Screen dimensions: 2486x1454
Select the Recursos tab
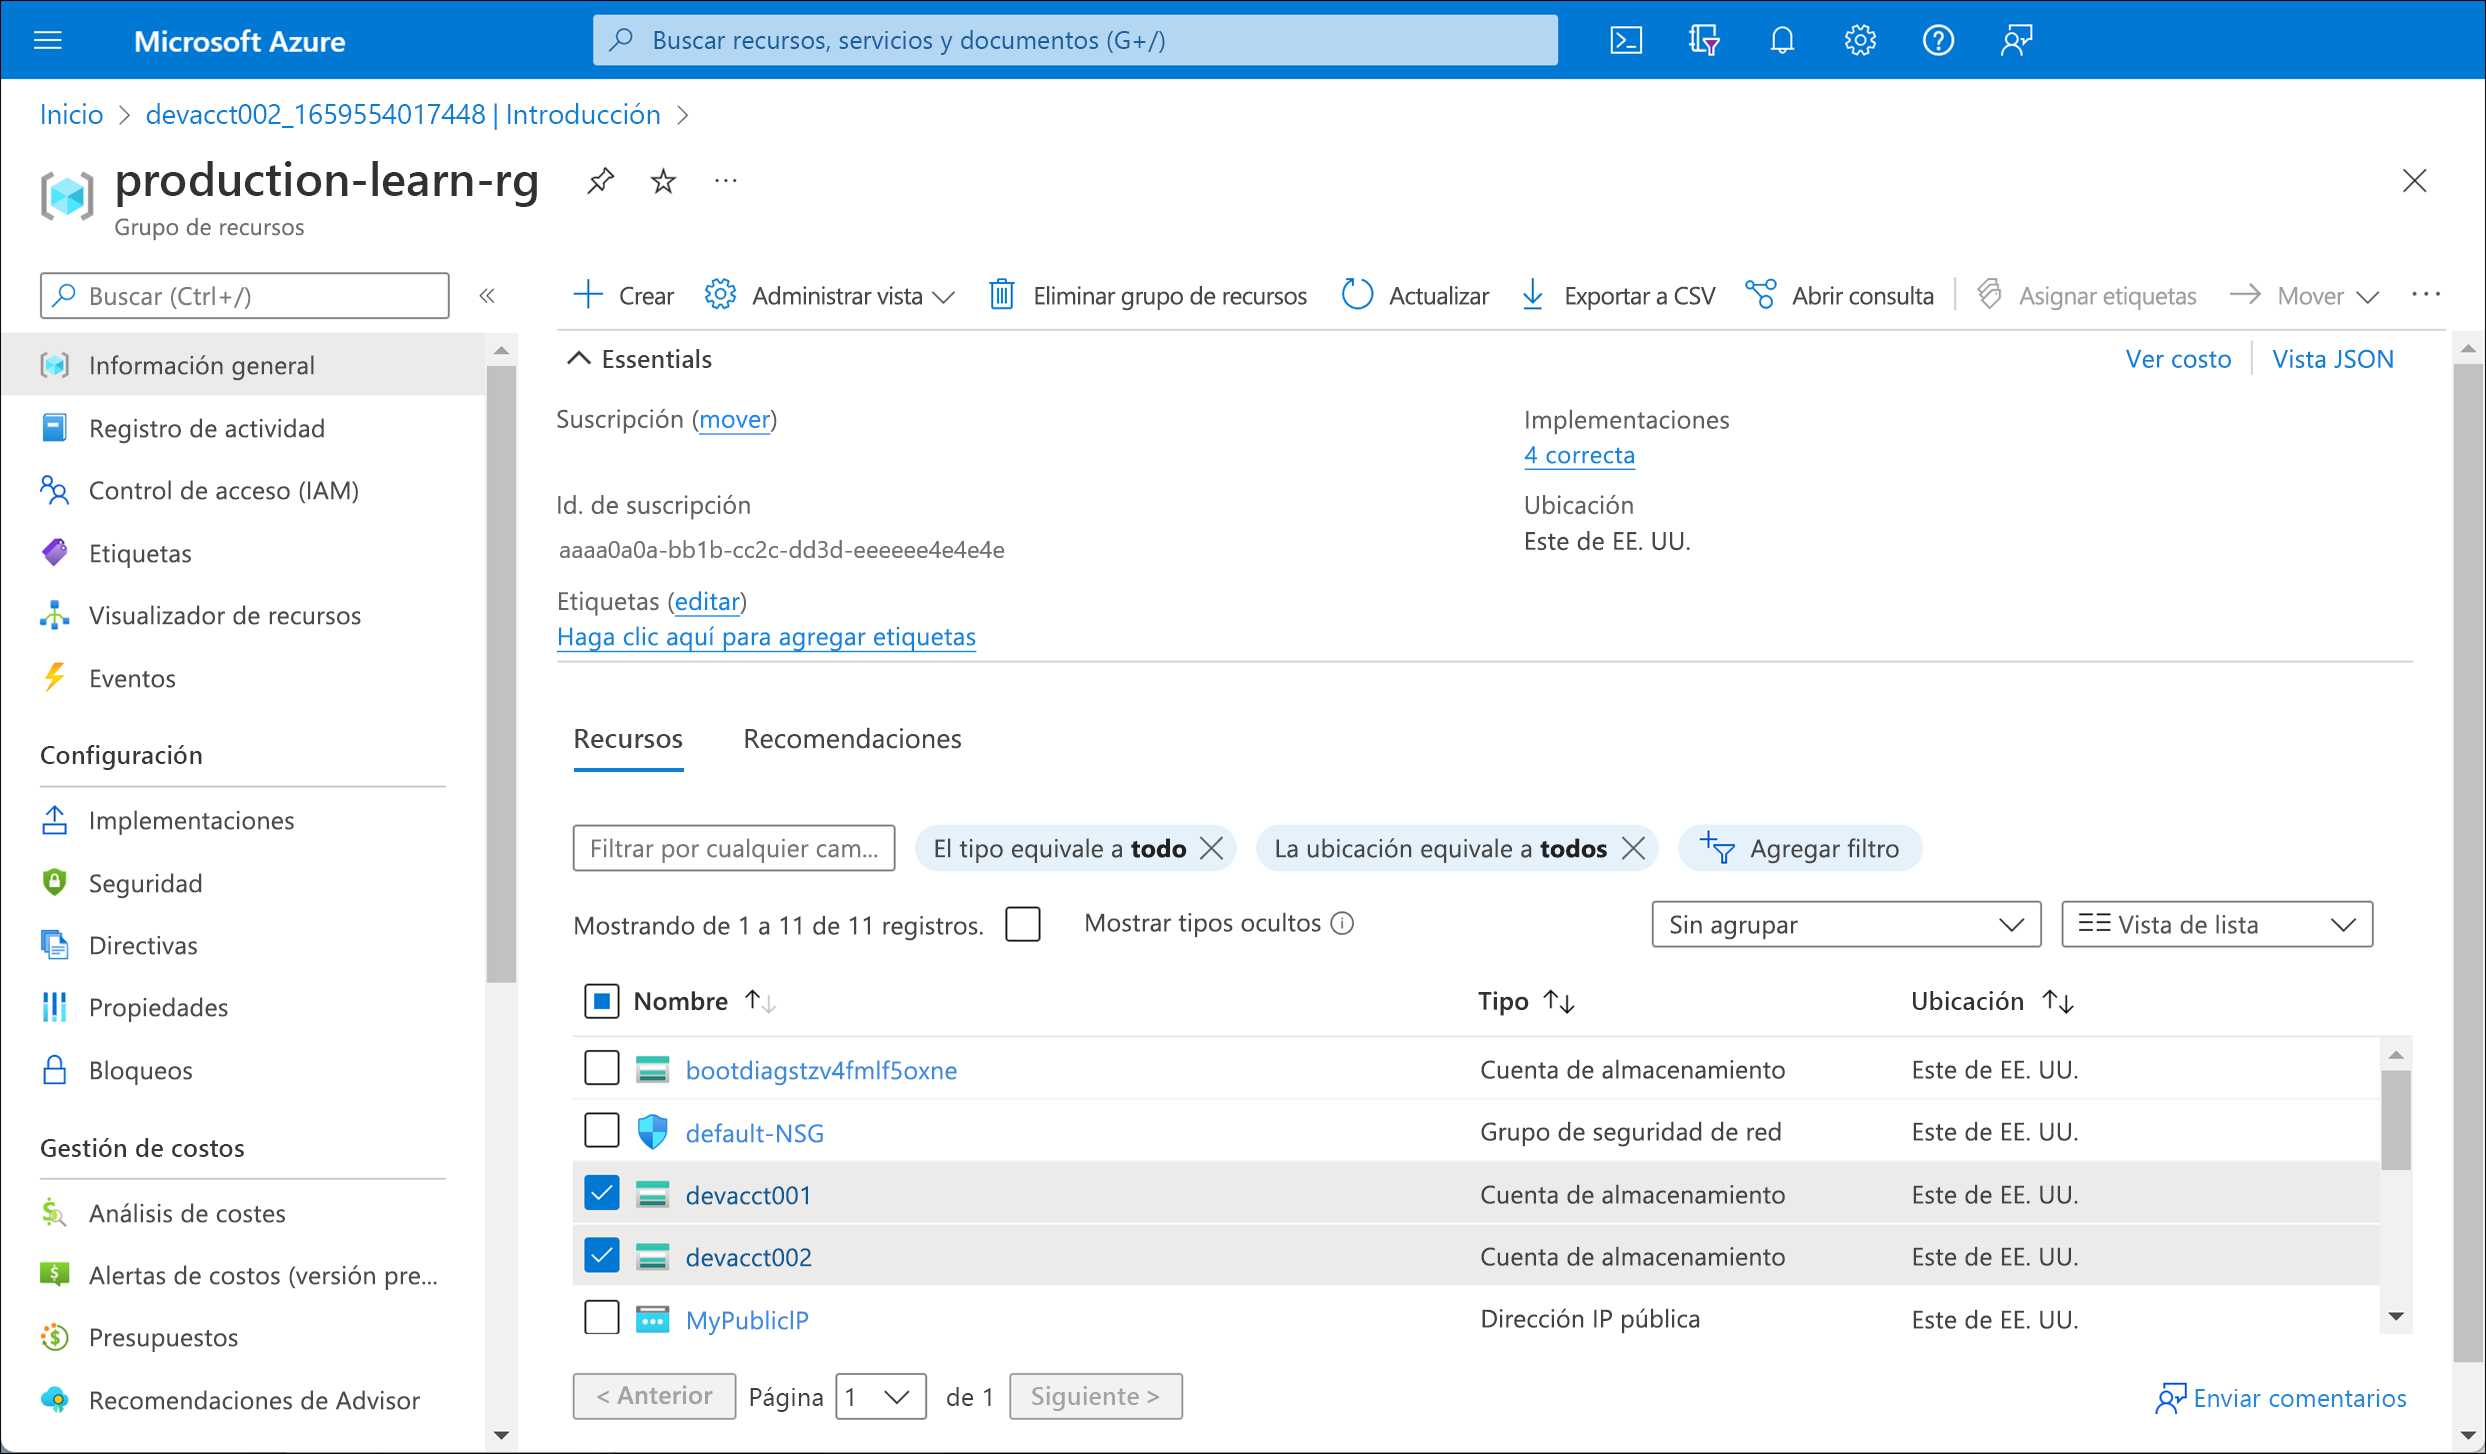pos(628,739)
